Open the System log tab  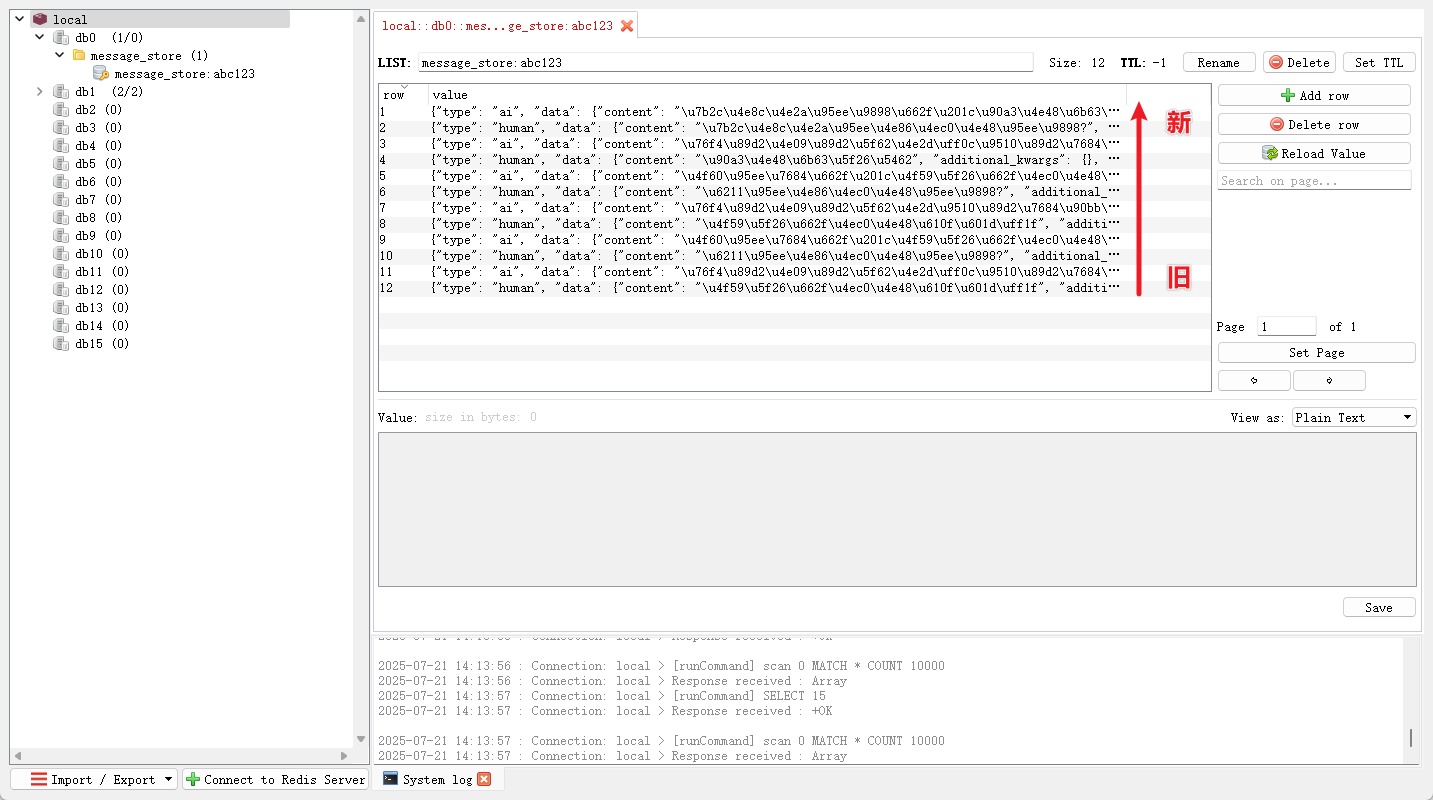437,779
